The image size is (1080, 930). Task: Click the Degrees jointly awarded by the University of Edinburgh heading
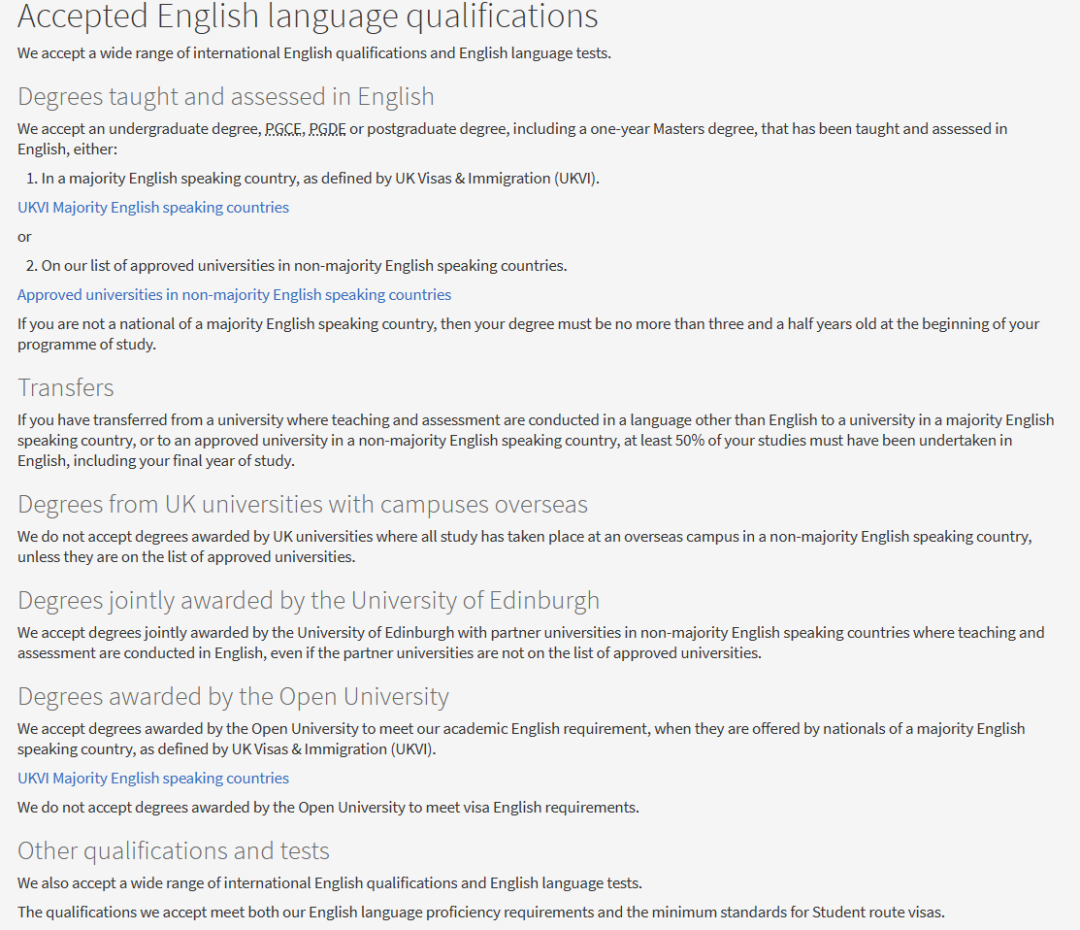[309, 601]
